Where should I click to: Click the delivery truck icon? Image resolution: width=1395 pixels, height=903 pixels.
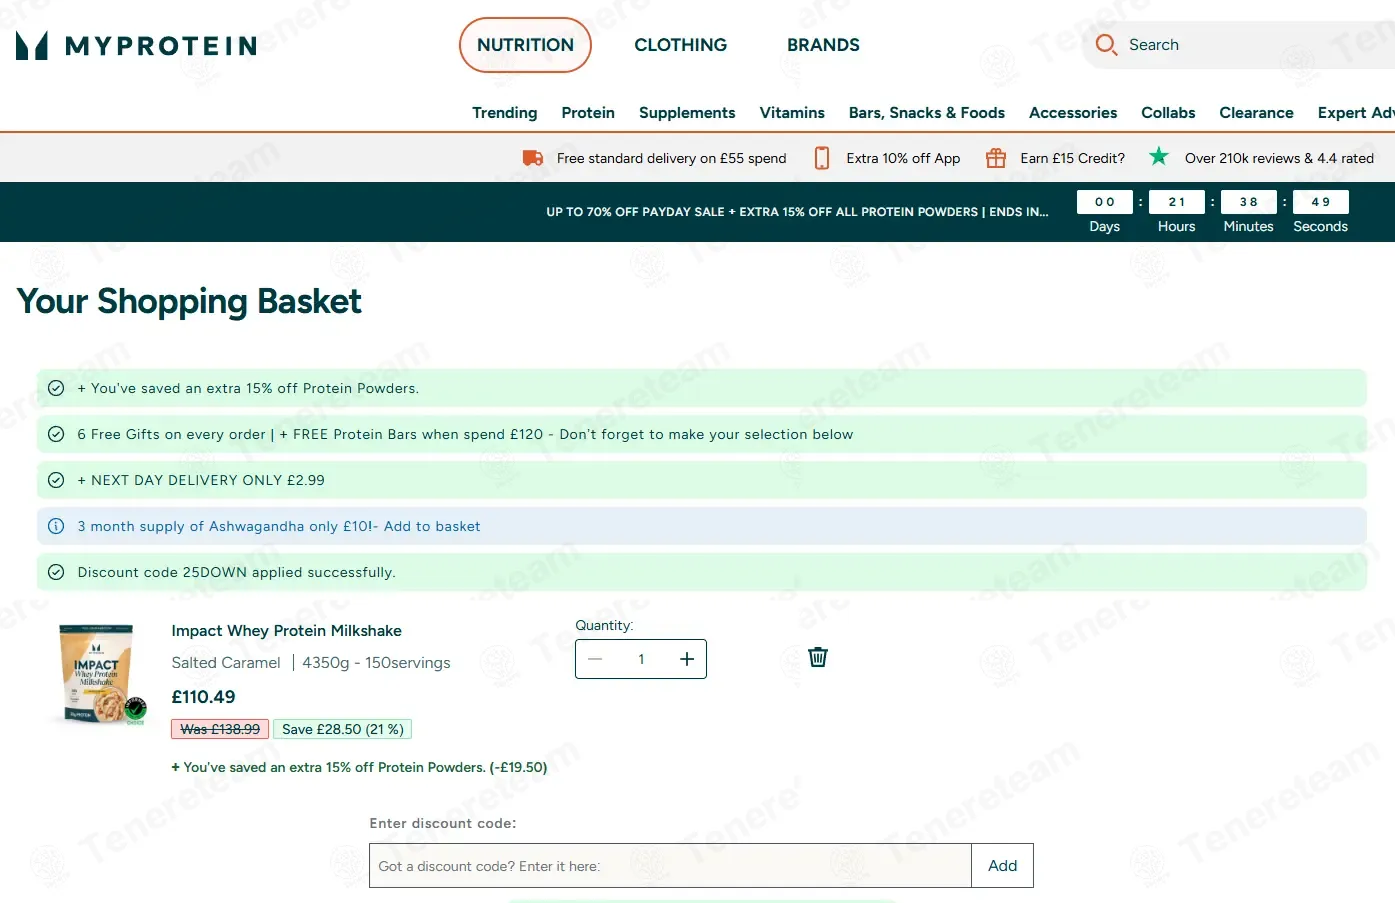tap(533, 158)
